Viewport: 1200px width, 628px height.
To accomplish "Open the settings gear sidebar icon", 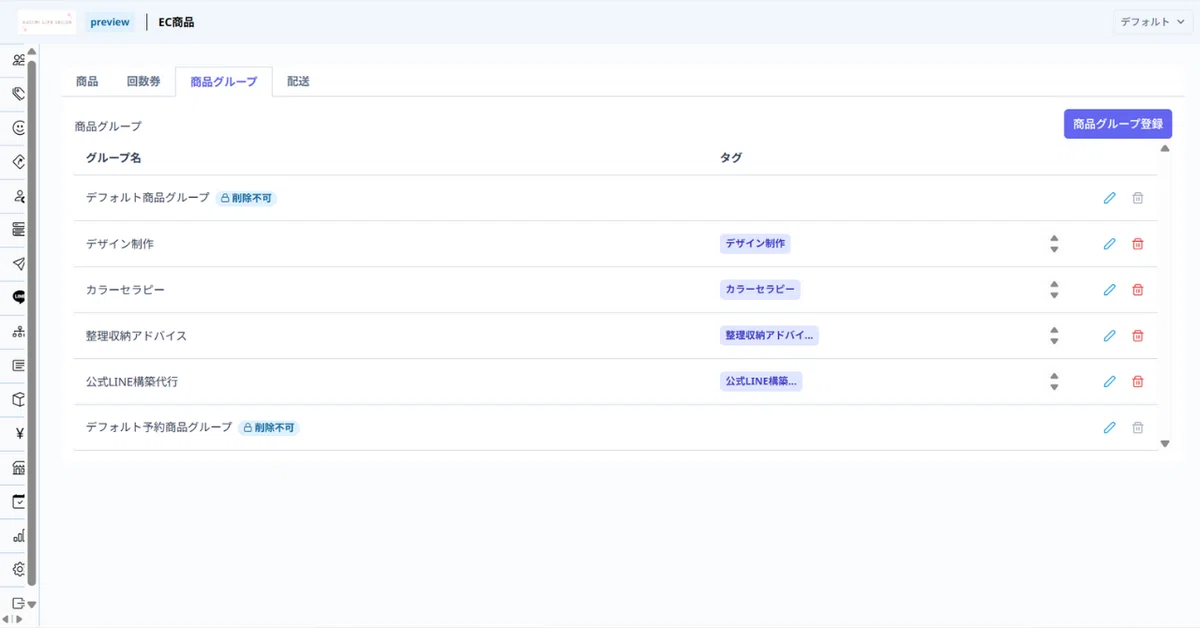I will (x=18, y=570).
